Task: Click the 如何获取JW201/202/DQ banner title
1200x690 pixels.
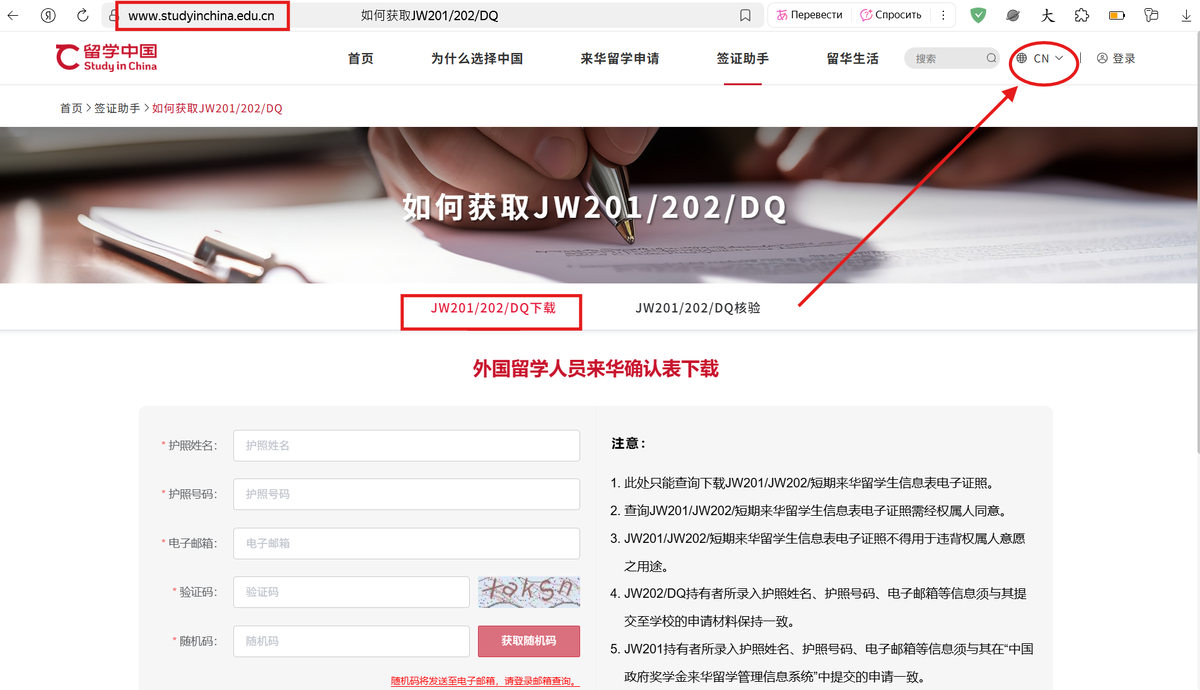Action: [595, 208]
